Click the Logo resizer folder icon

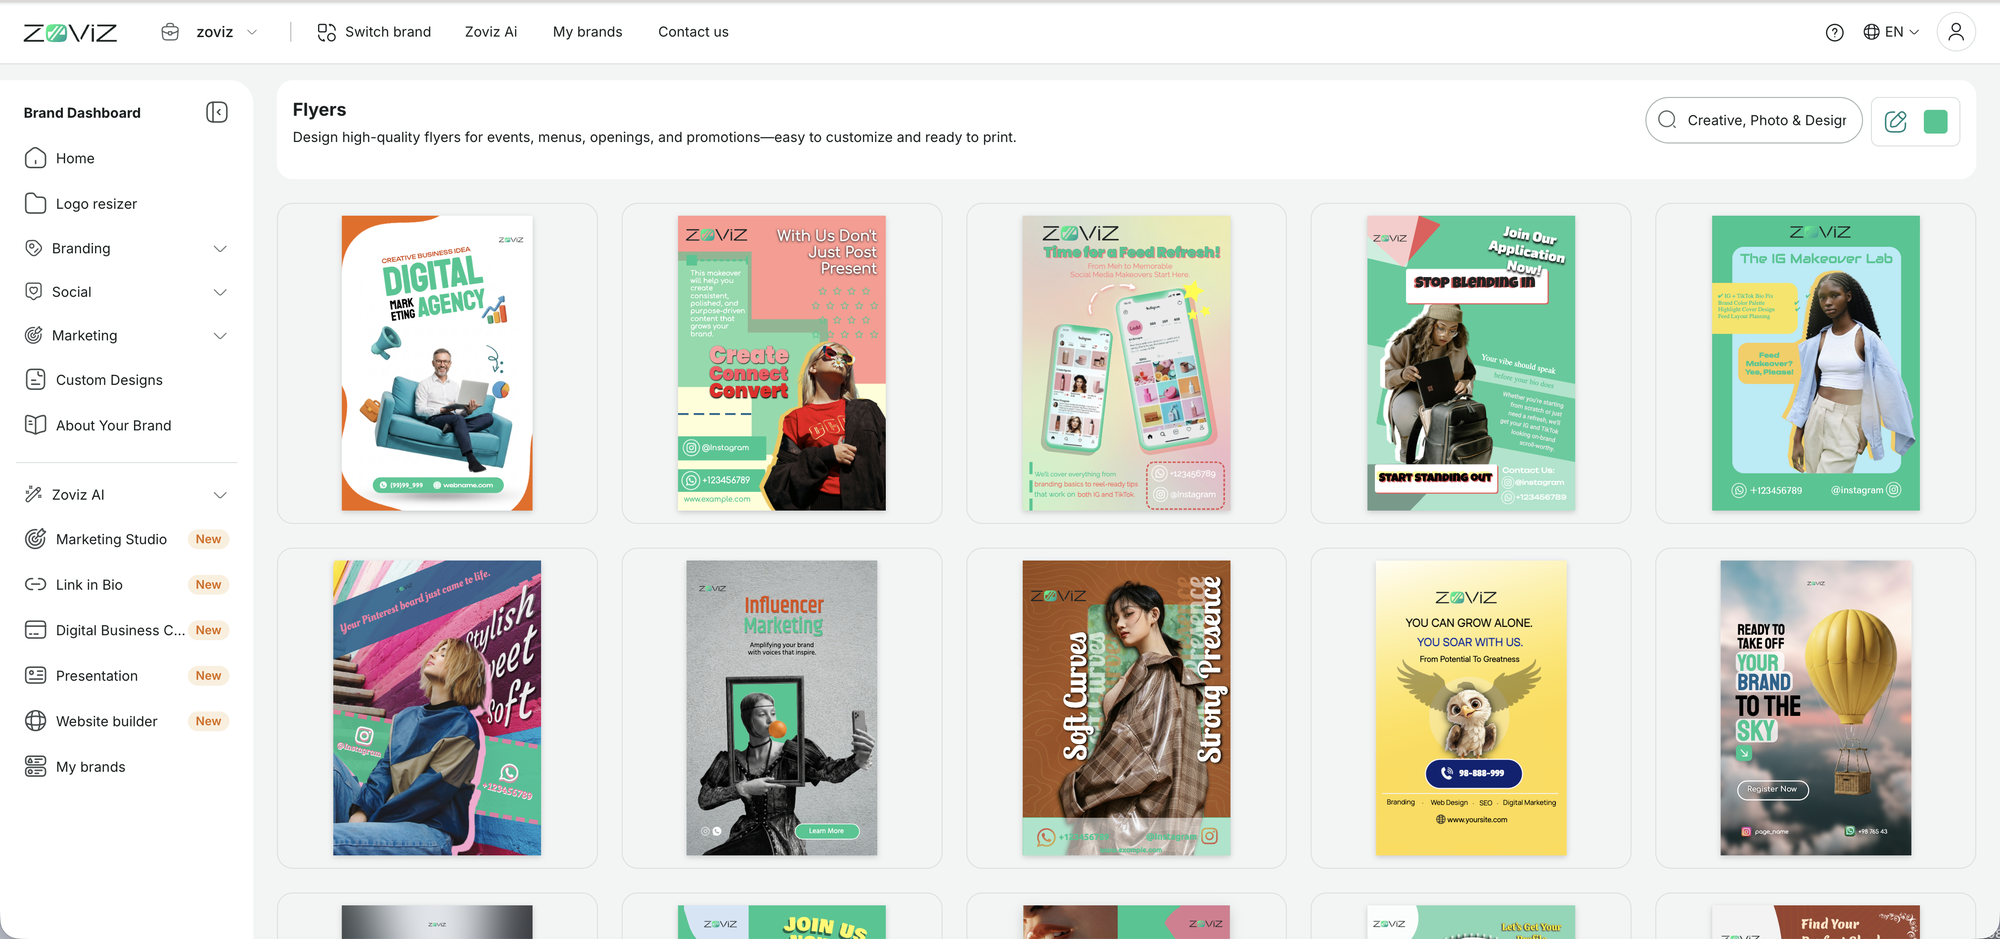click(36, 203)
